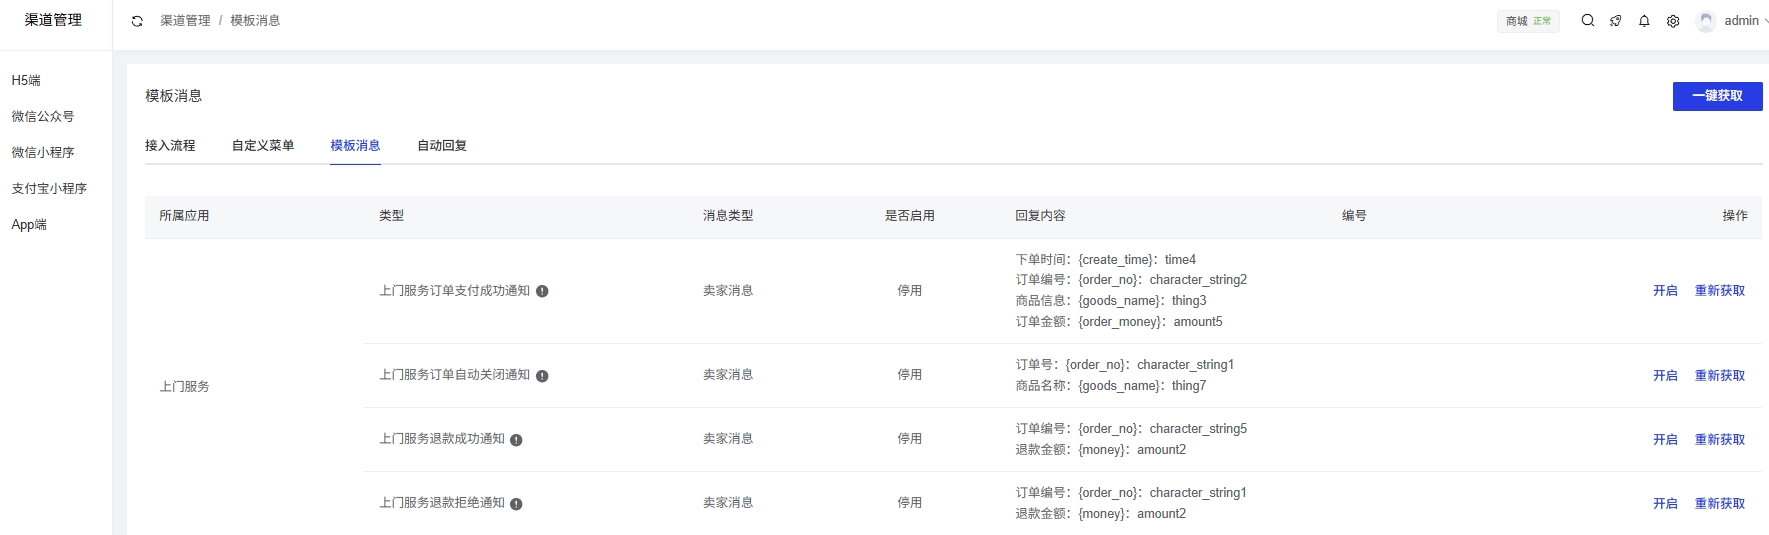Viewport: 1769px width, 535px height.
Task: Open the 接入流程 tab
Action: click(x=170, y=146)
